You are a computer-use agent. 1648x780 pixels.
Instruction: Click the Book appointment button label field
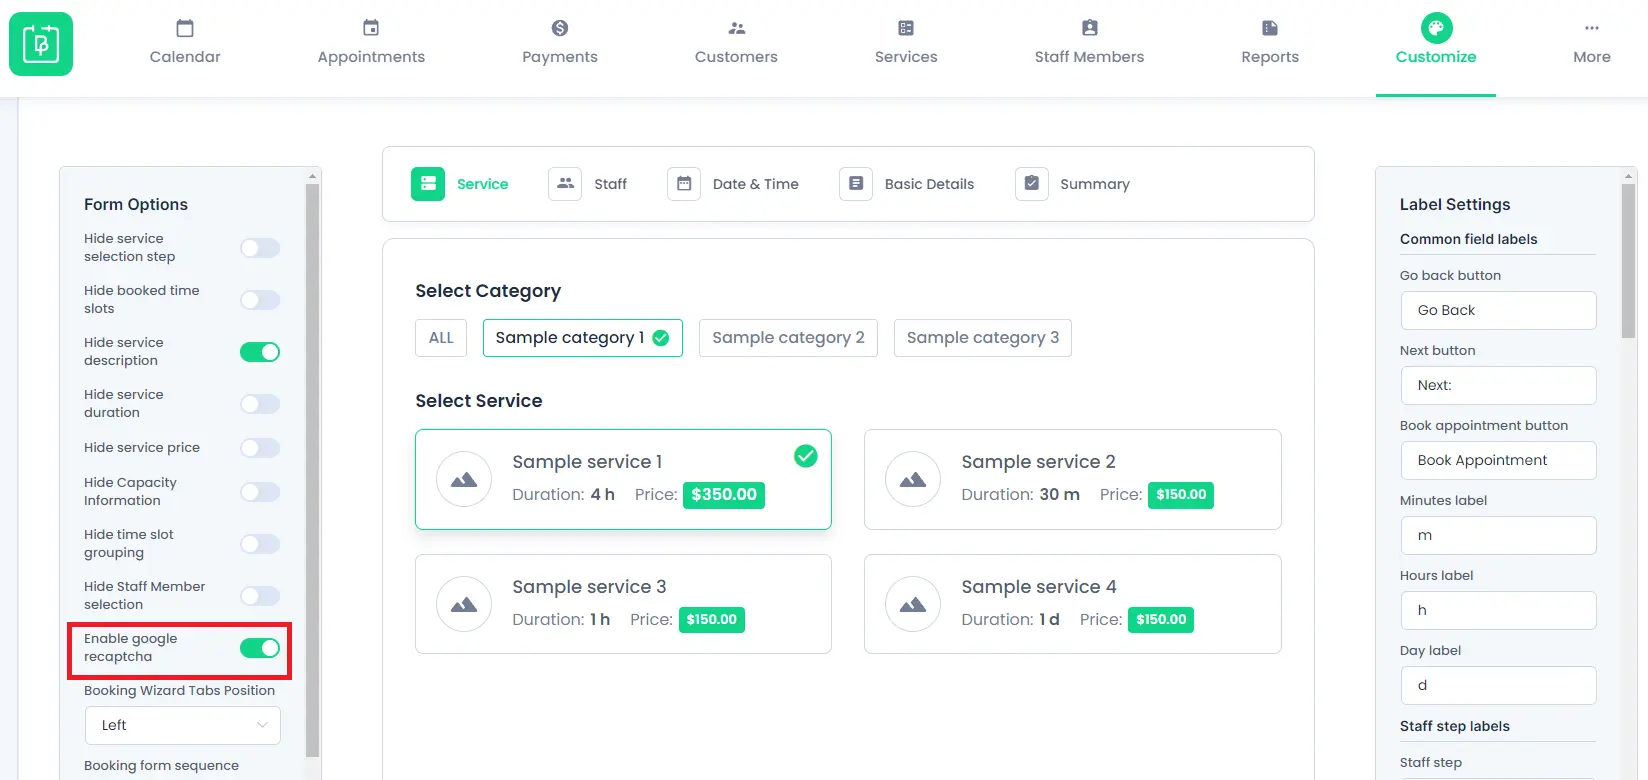[1498, 460]
